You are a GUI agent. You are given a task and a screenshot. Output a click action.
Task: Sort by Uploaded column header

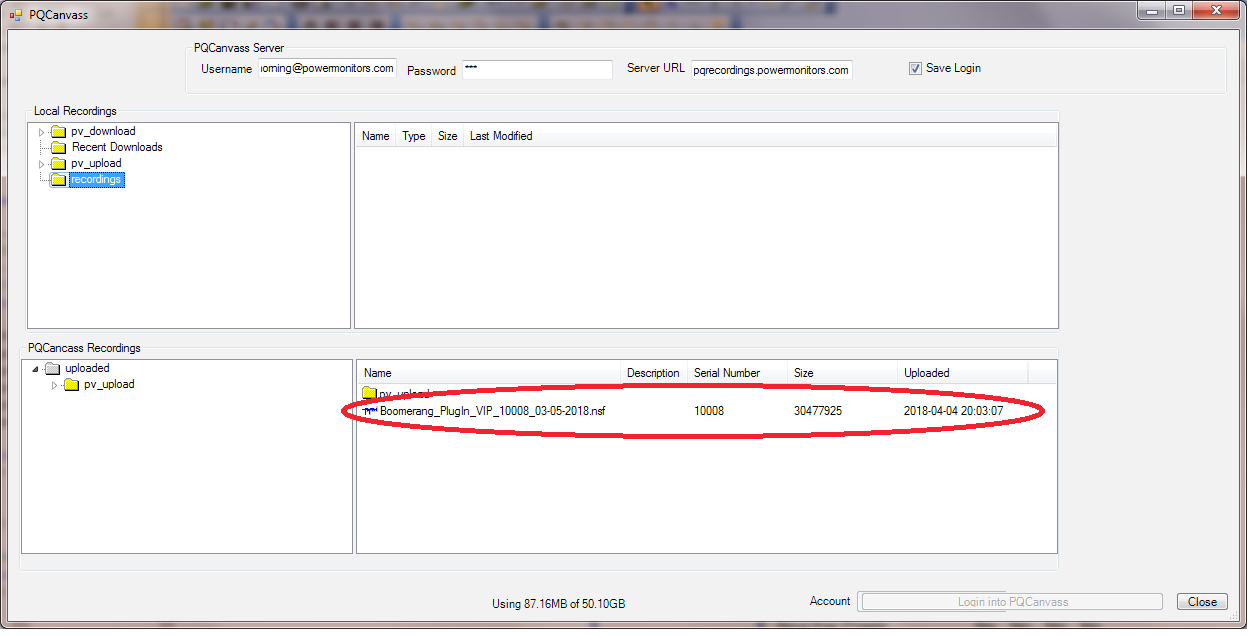(926, 373)
